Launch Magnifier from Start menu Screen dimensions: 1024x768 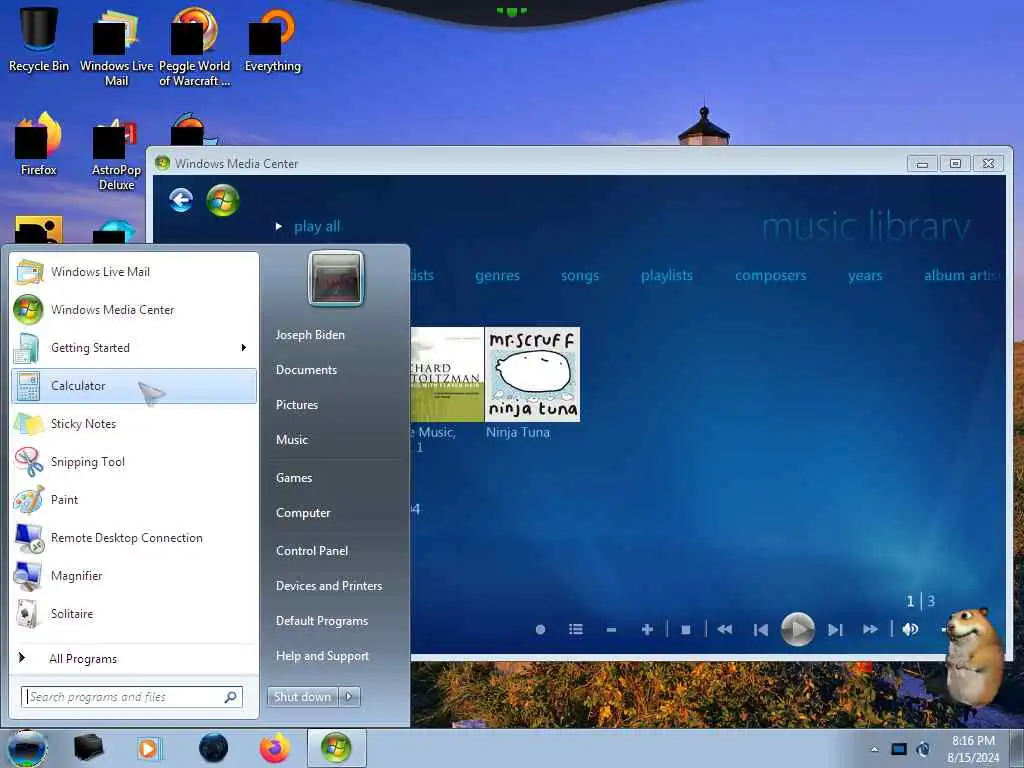[x=134, y=575]
